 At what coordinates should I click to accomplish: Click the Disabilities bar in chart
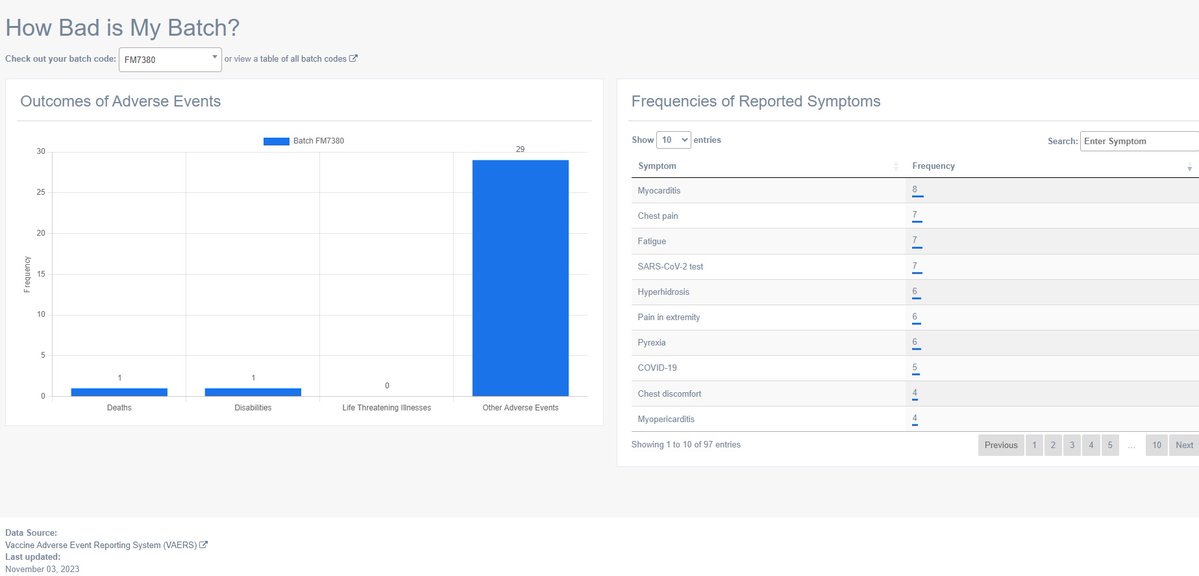click(x=253, y=392)
